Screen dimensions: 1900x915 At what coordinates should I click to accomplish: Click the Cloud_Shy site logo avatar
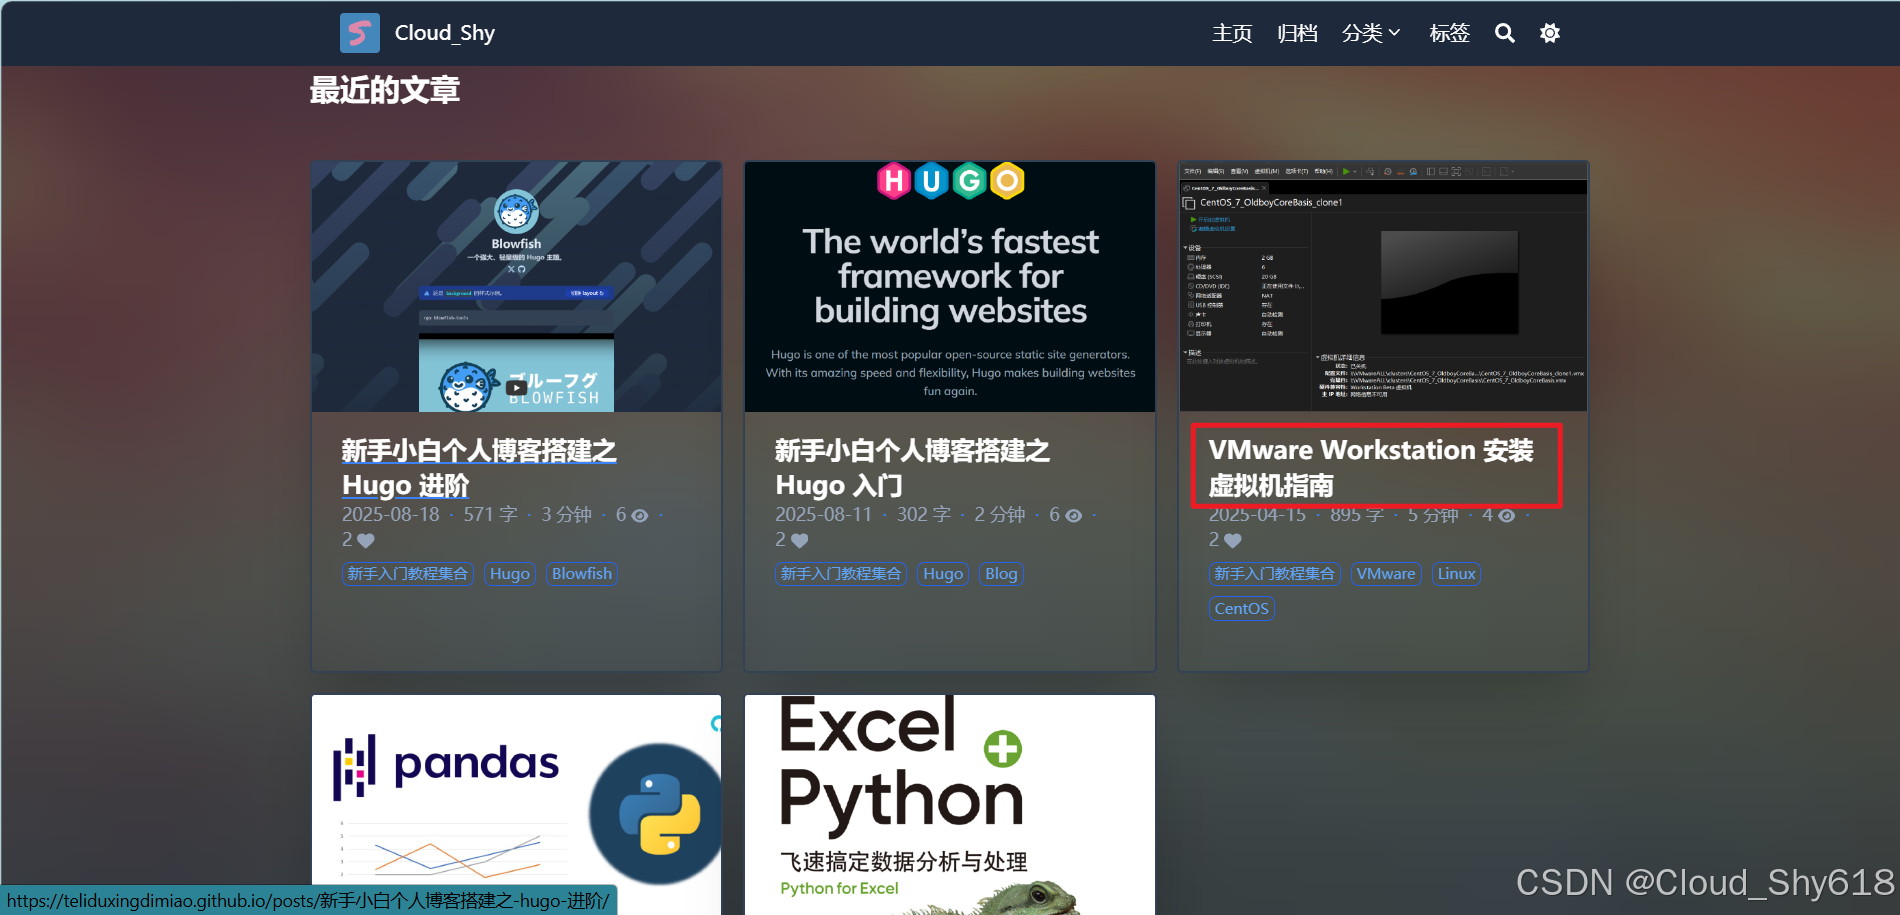(360, 33)
